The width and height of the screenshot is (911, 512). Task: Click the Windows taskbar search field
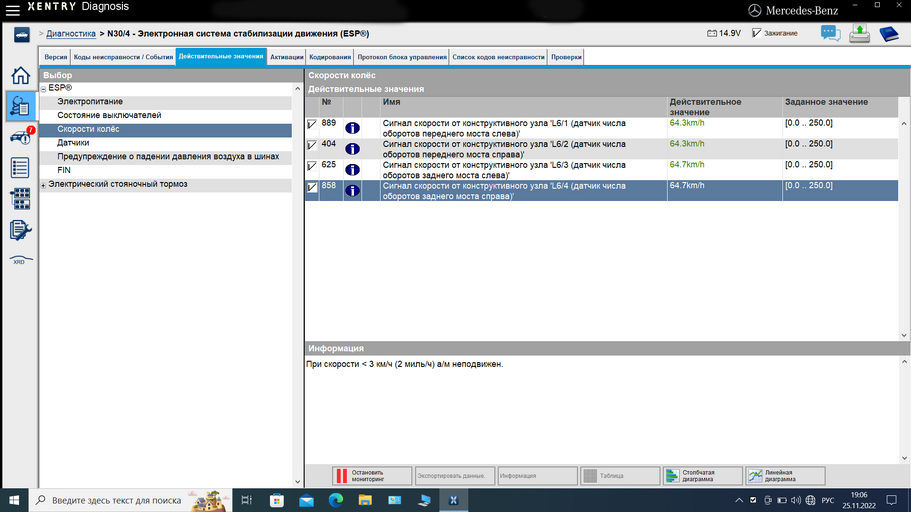(131, 500)
